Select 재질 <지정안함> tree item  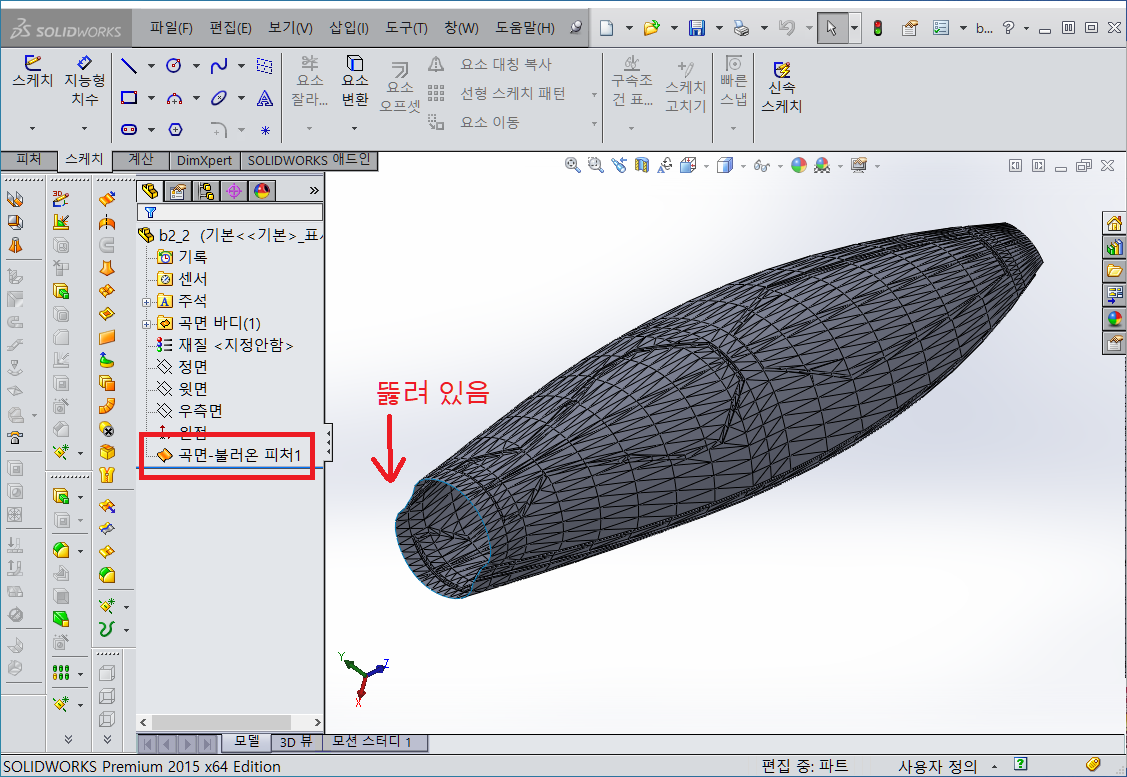pyautogui.click(x=225, y=345)
